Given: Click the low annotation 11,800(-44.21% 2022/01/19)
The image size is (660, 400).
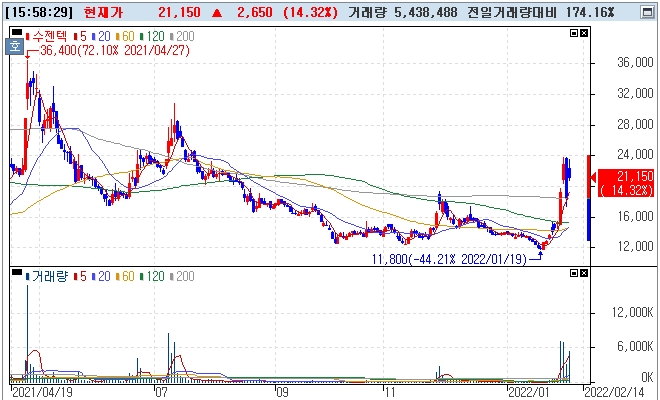Looking at the screenshot, I should (x=449, y=259).
